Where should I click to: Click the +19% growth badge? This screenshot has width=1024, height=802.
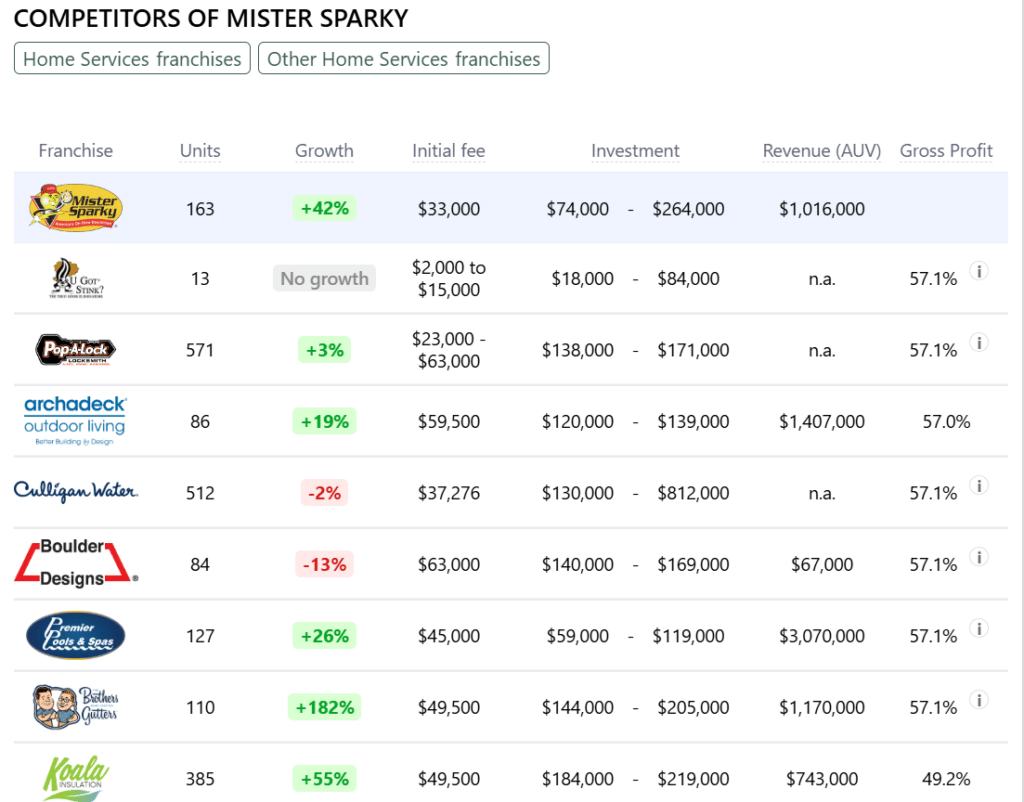(x=325, y=421)
